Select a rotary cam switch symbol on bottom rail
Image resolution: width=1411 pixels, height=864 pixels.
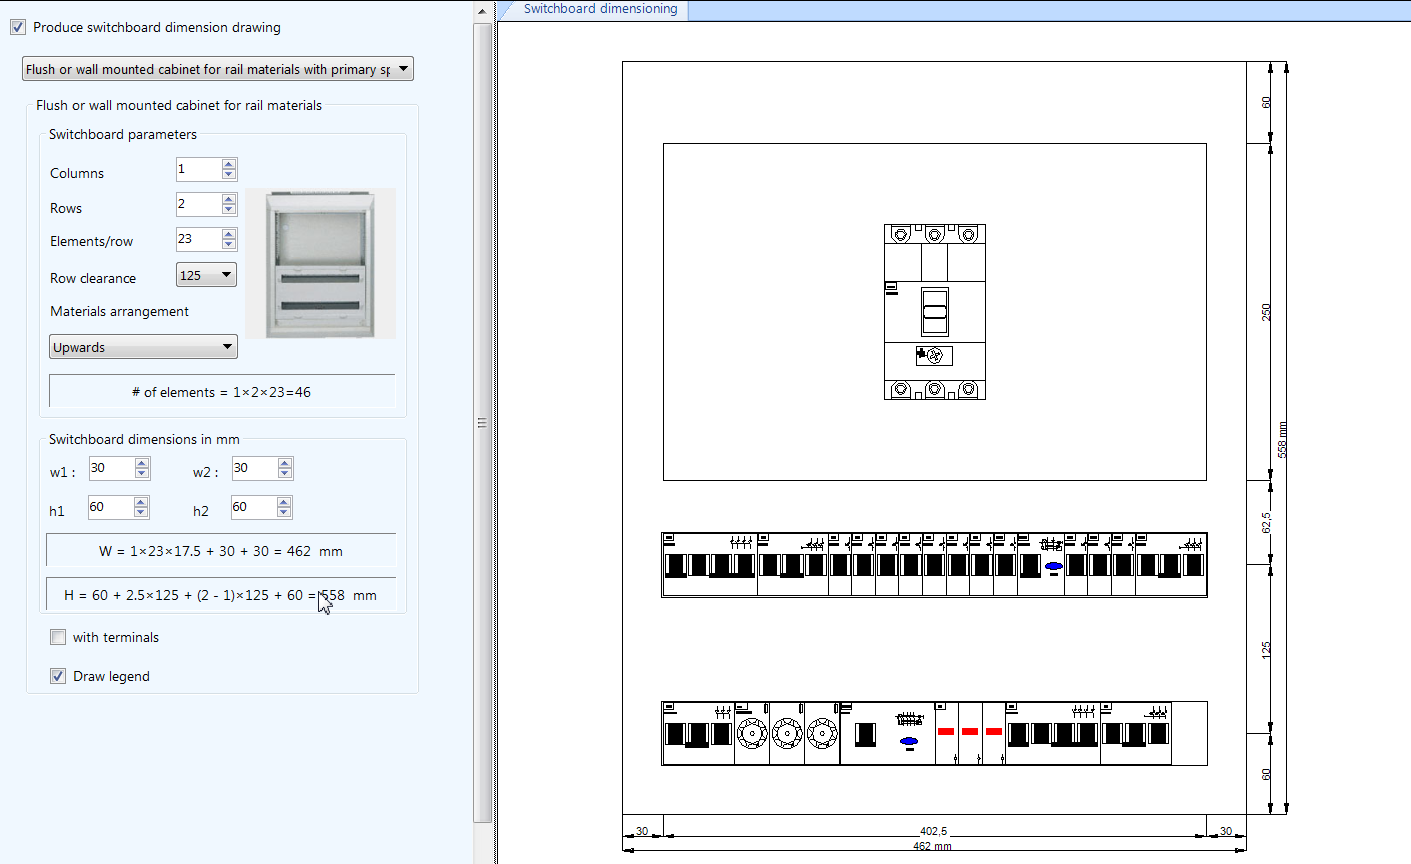click(787, 733)
